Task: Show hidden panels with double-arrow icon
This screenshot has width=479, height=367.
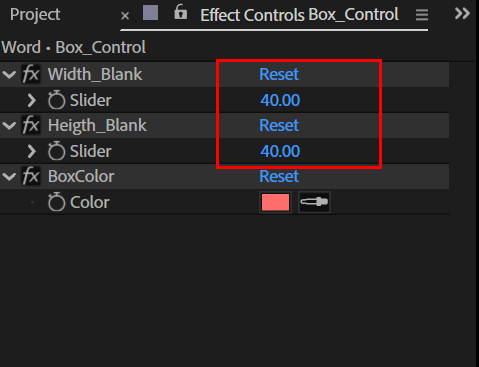Action: [x=462, y=14]
